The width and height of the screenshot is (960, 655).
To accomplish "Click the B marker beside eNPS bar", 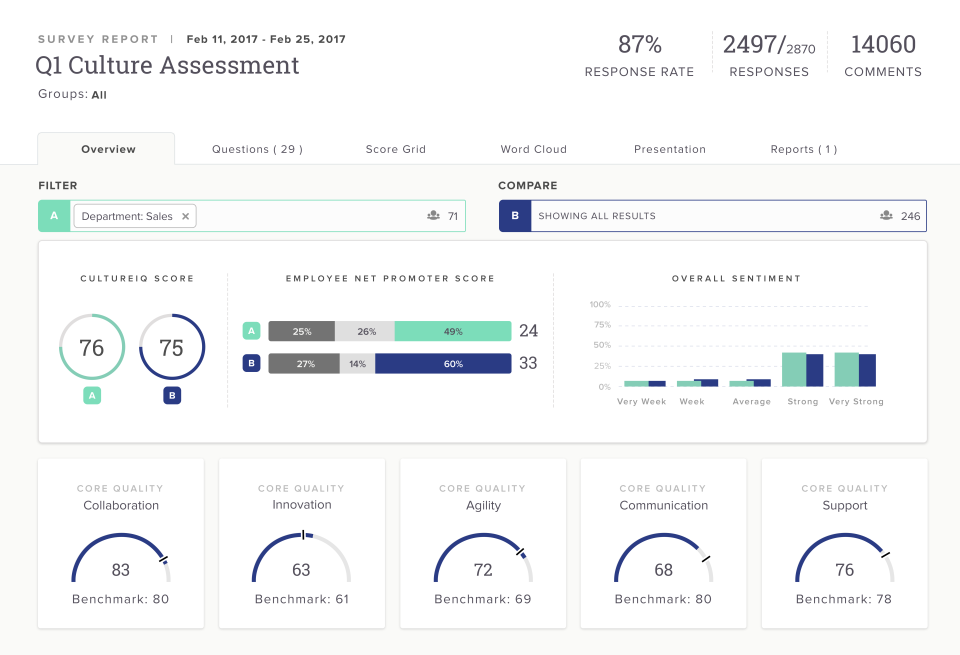I will [x=252, y=363].
